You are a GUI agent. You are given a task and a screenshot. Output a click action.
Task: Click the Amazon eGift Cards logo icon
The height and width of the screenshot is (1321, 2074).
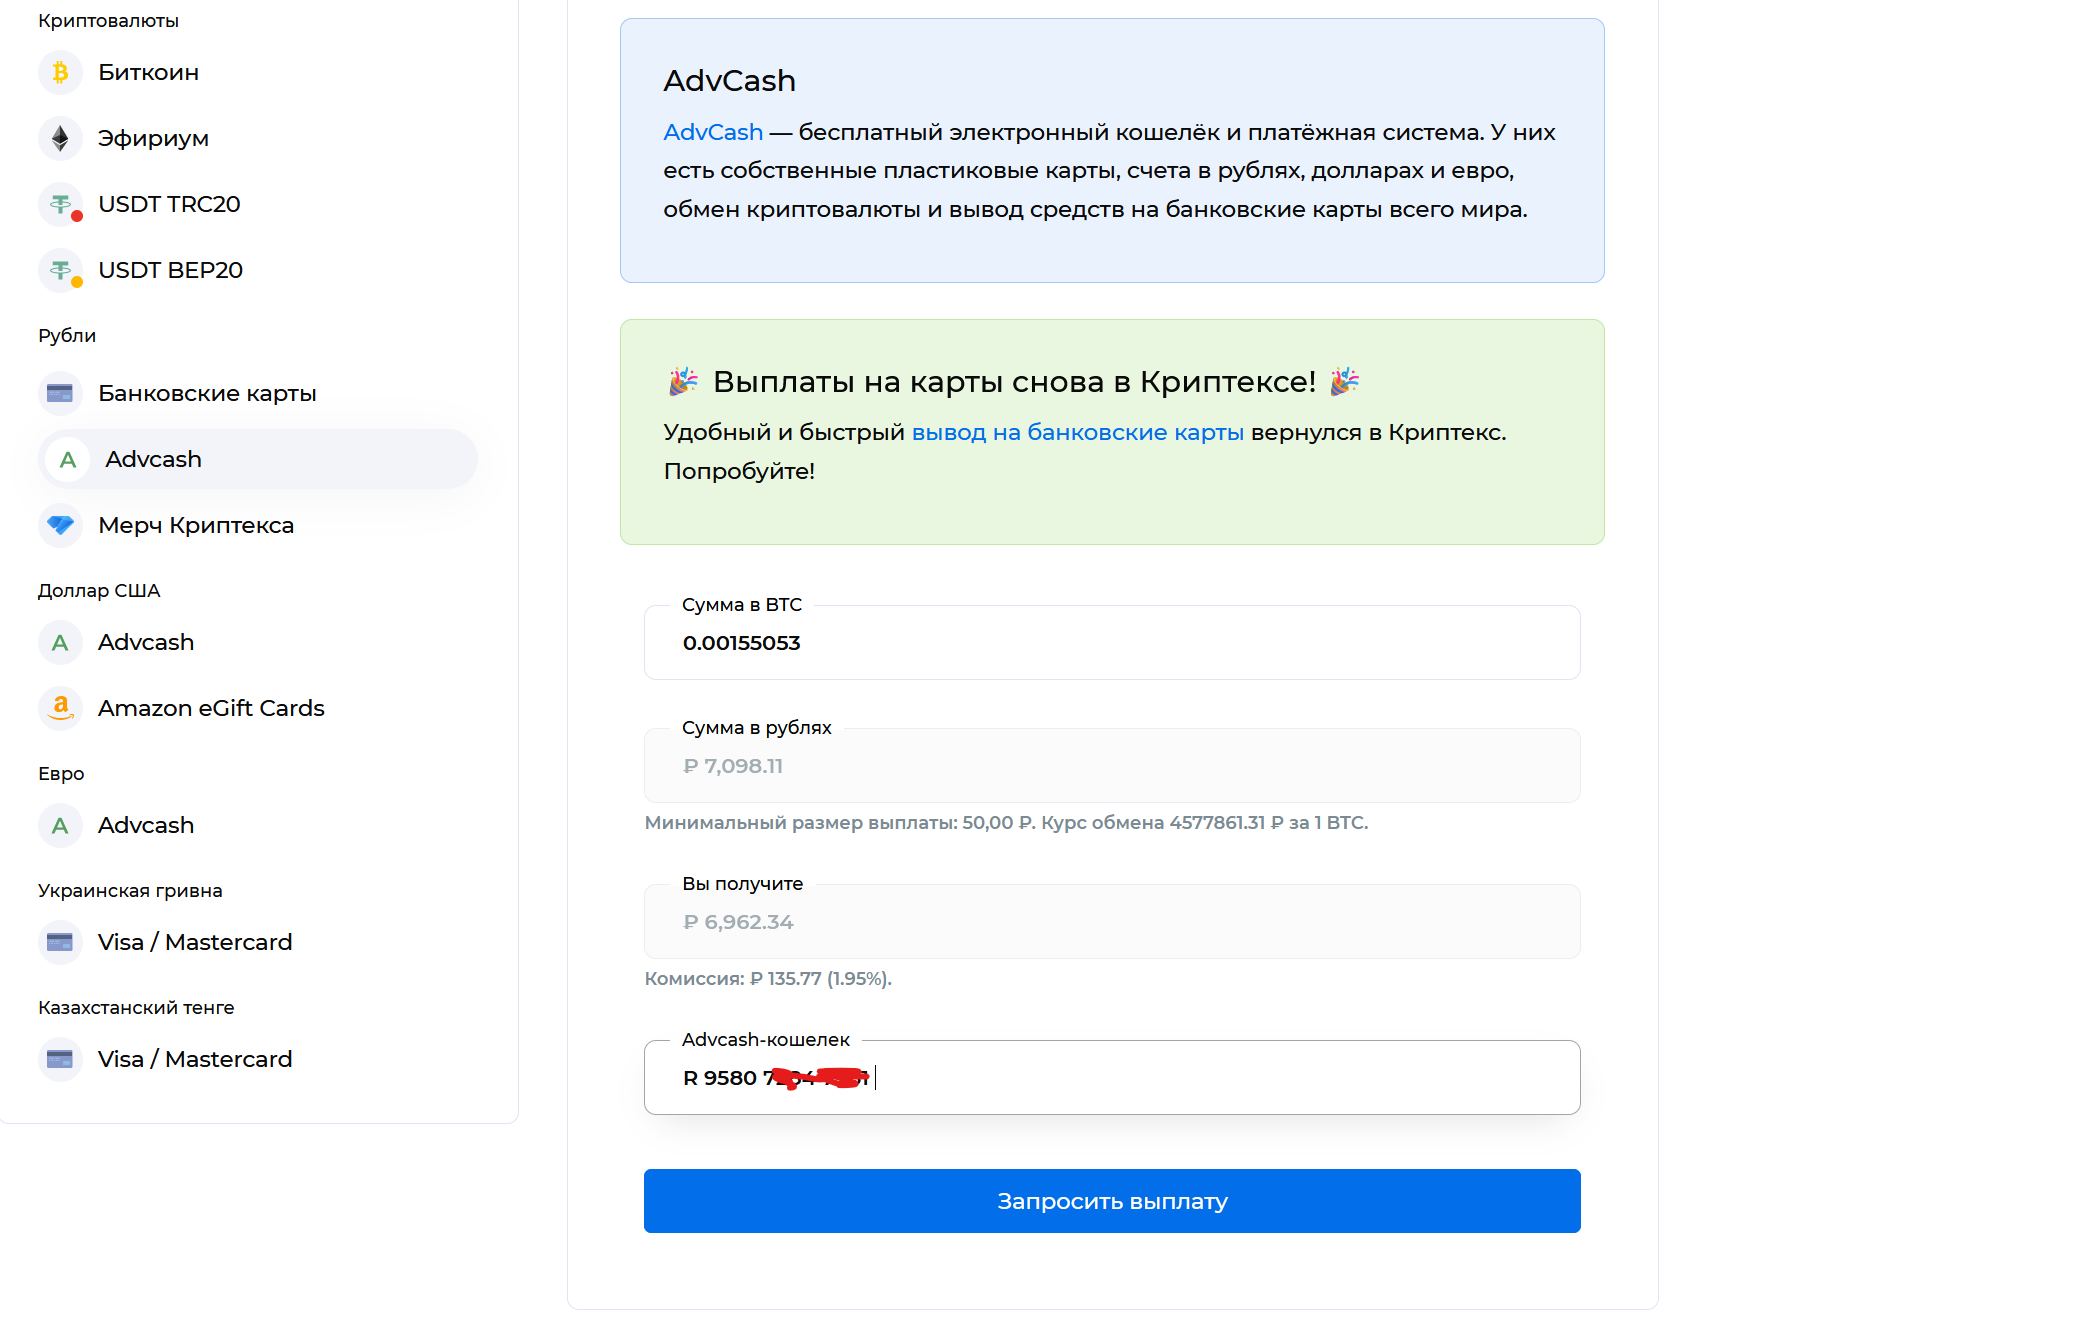click(x=60, y=708)
